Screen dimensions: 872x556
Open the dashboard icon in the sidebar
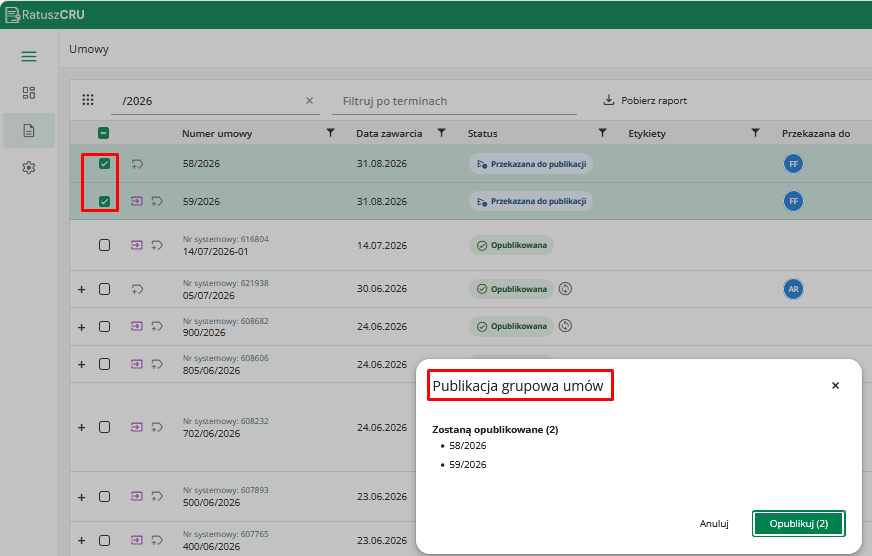(29, 93)
